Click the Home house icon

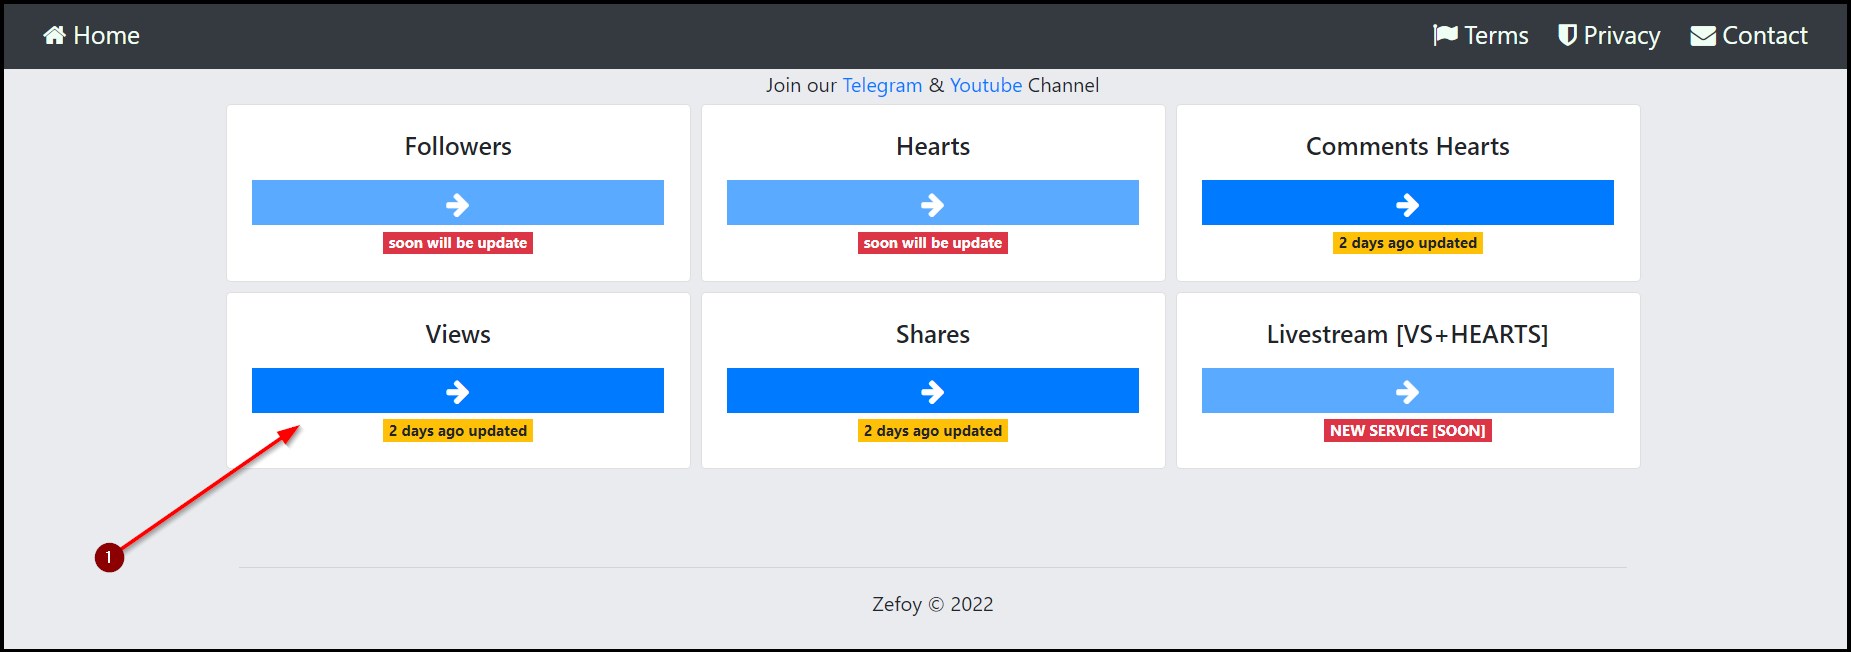tap(54, 36)
